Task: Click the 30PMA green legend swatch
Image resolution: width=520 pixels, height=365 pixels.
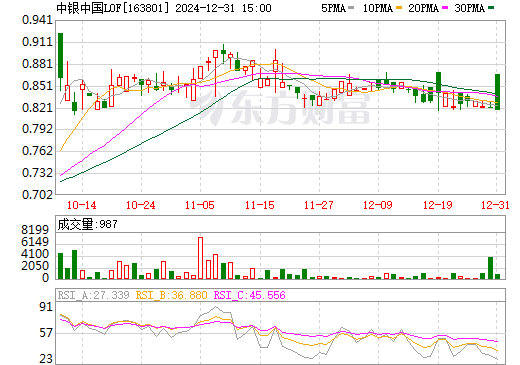Action: (491, 8)
